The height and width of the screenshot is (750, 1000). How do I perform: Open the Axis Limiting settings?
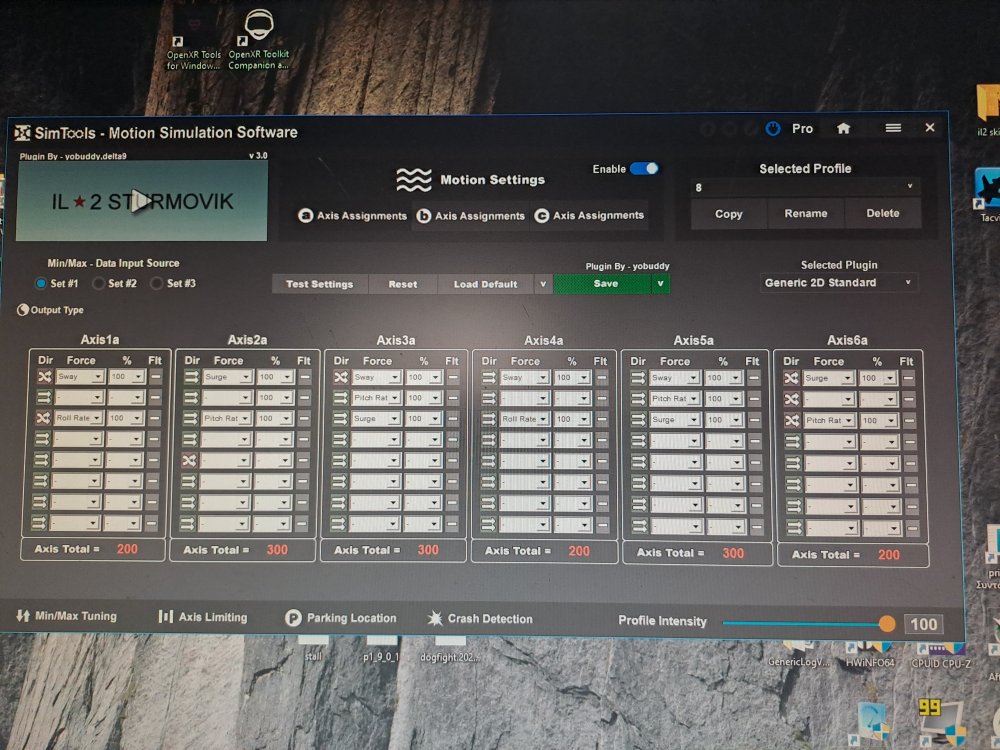pos(203,617)
